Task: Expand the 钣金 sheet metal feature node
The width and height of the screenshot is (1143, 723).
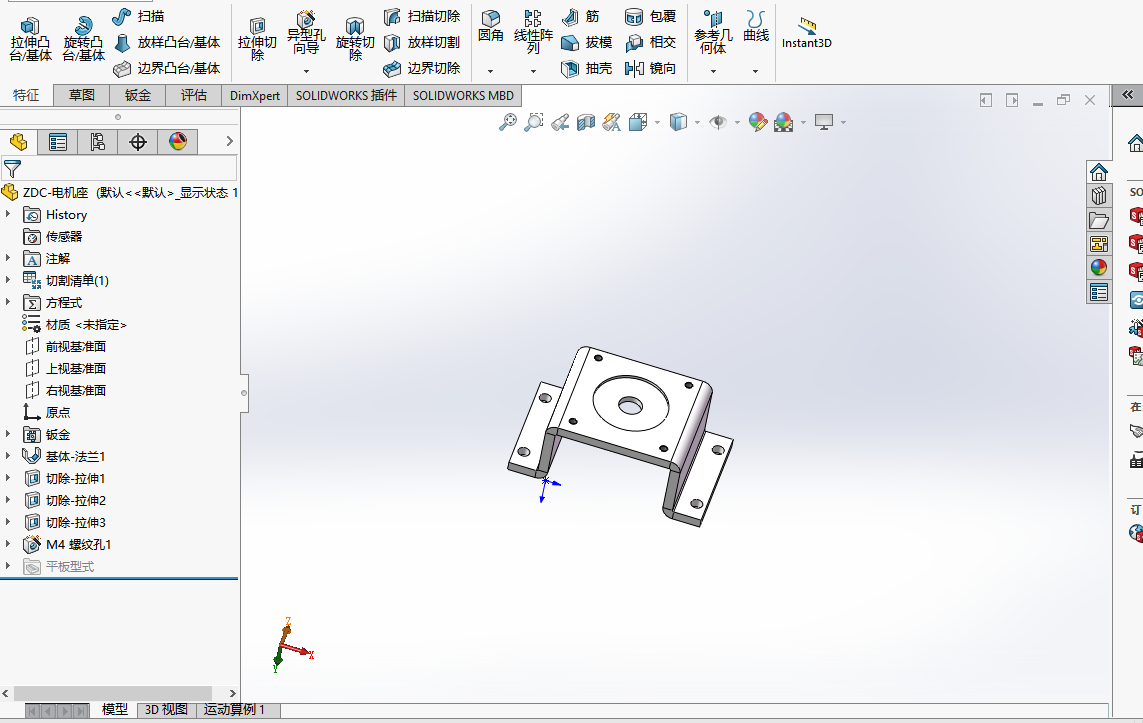Action: pos(8,434)
